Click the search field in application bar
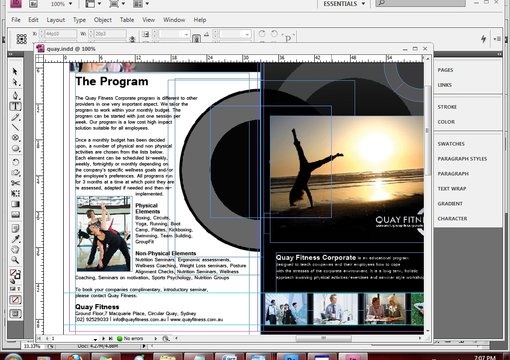 (421, 3)
